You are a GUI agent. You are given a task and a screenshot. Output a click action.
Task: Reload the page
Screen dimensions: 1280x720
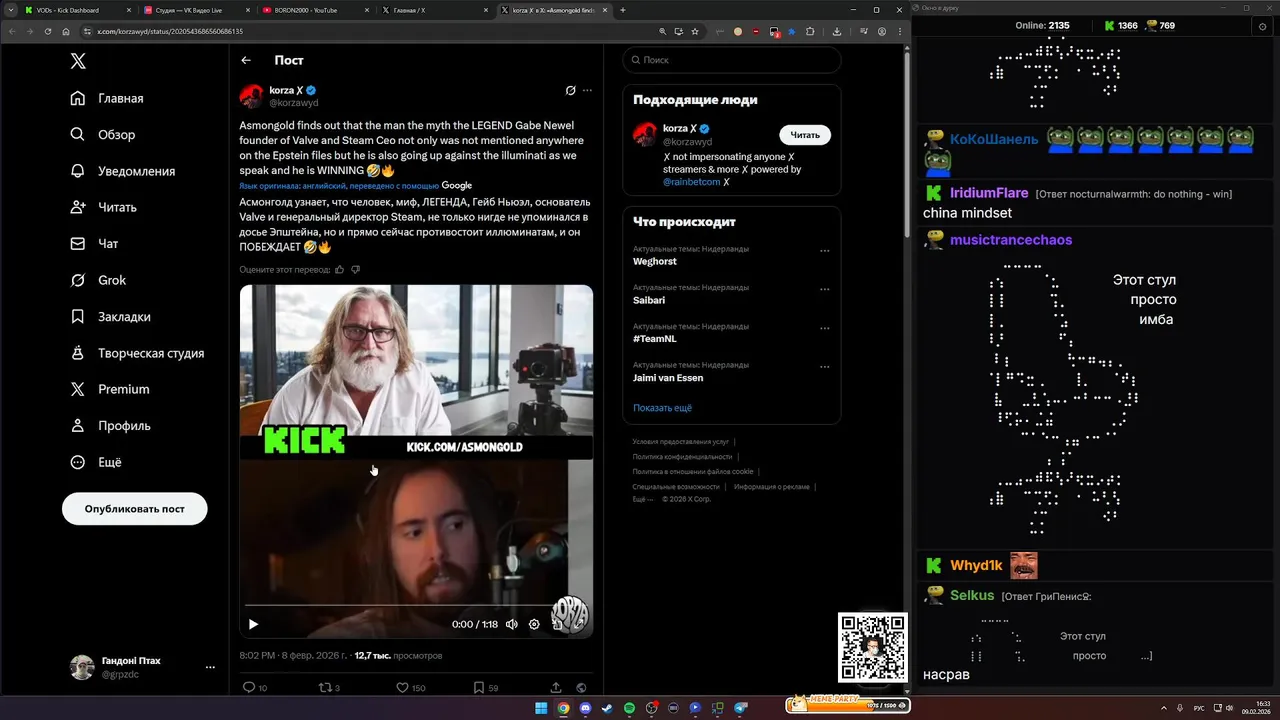pyautogui.click(x=48, y=31)
